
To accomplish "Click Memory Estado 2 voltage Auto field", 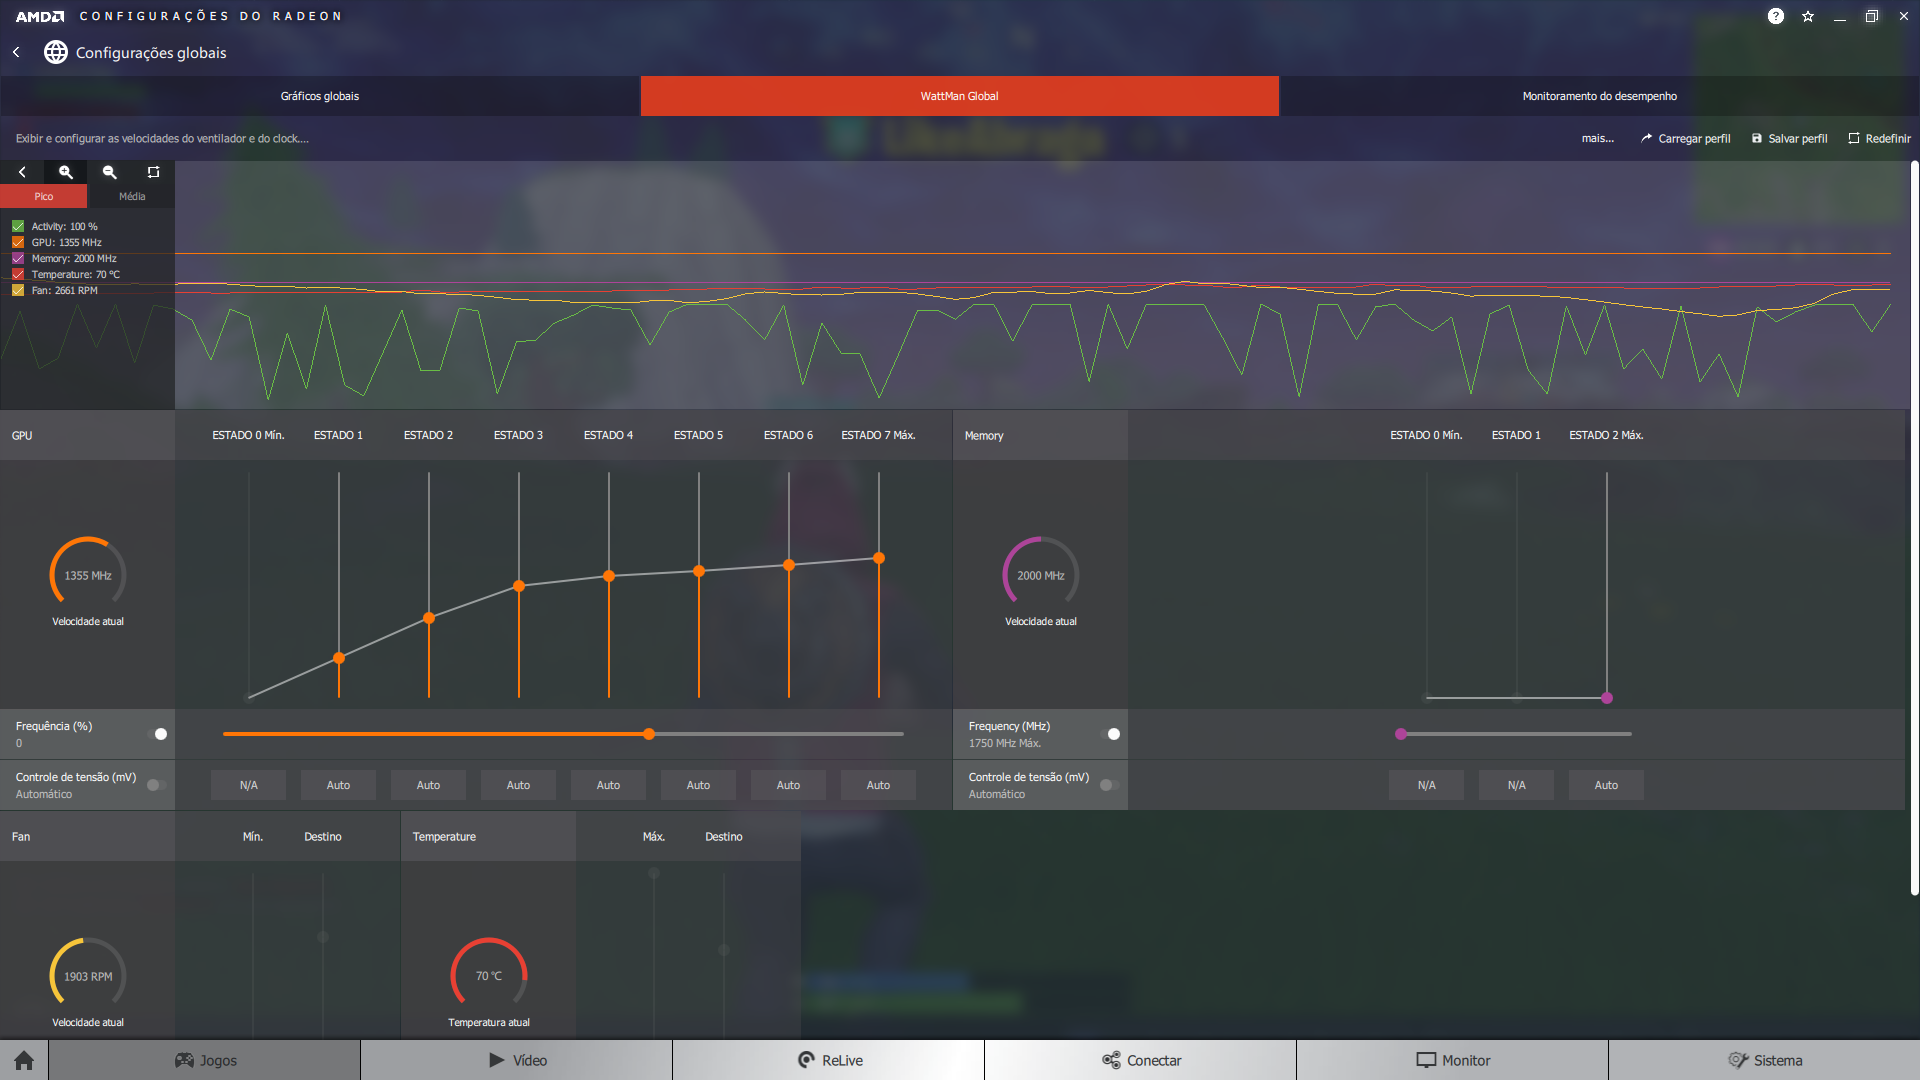I will coord(1607,785).
